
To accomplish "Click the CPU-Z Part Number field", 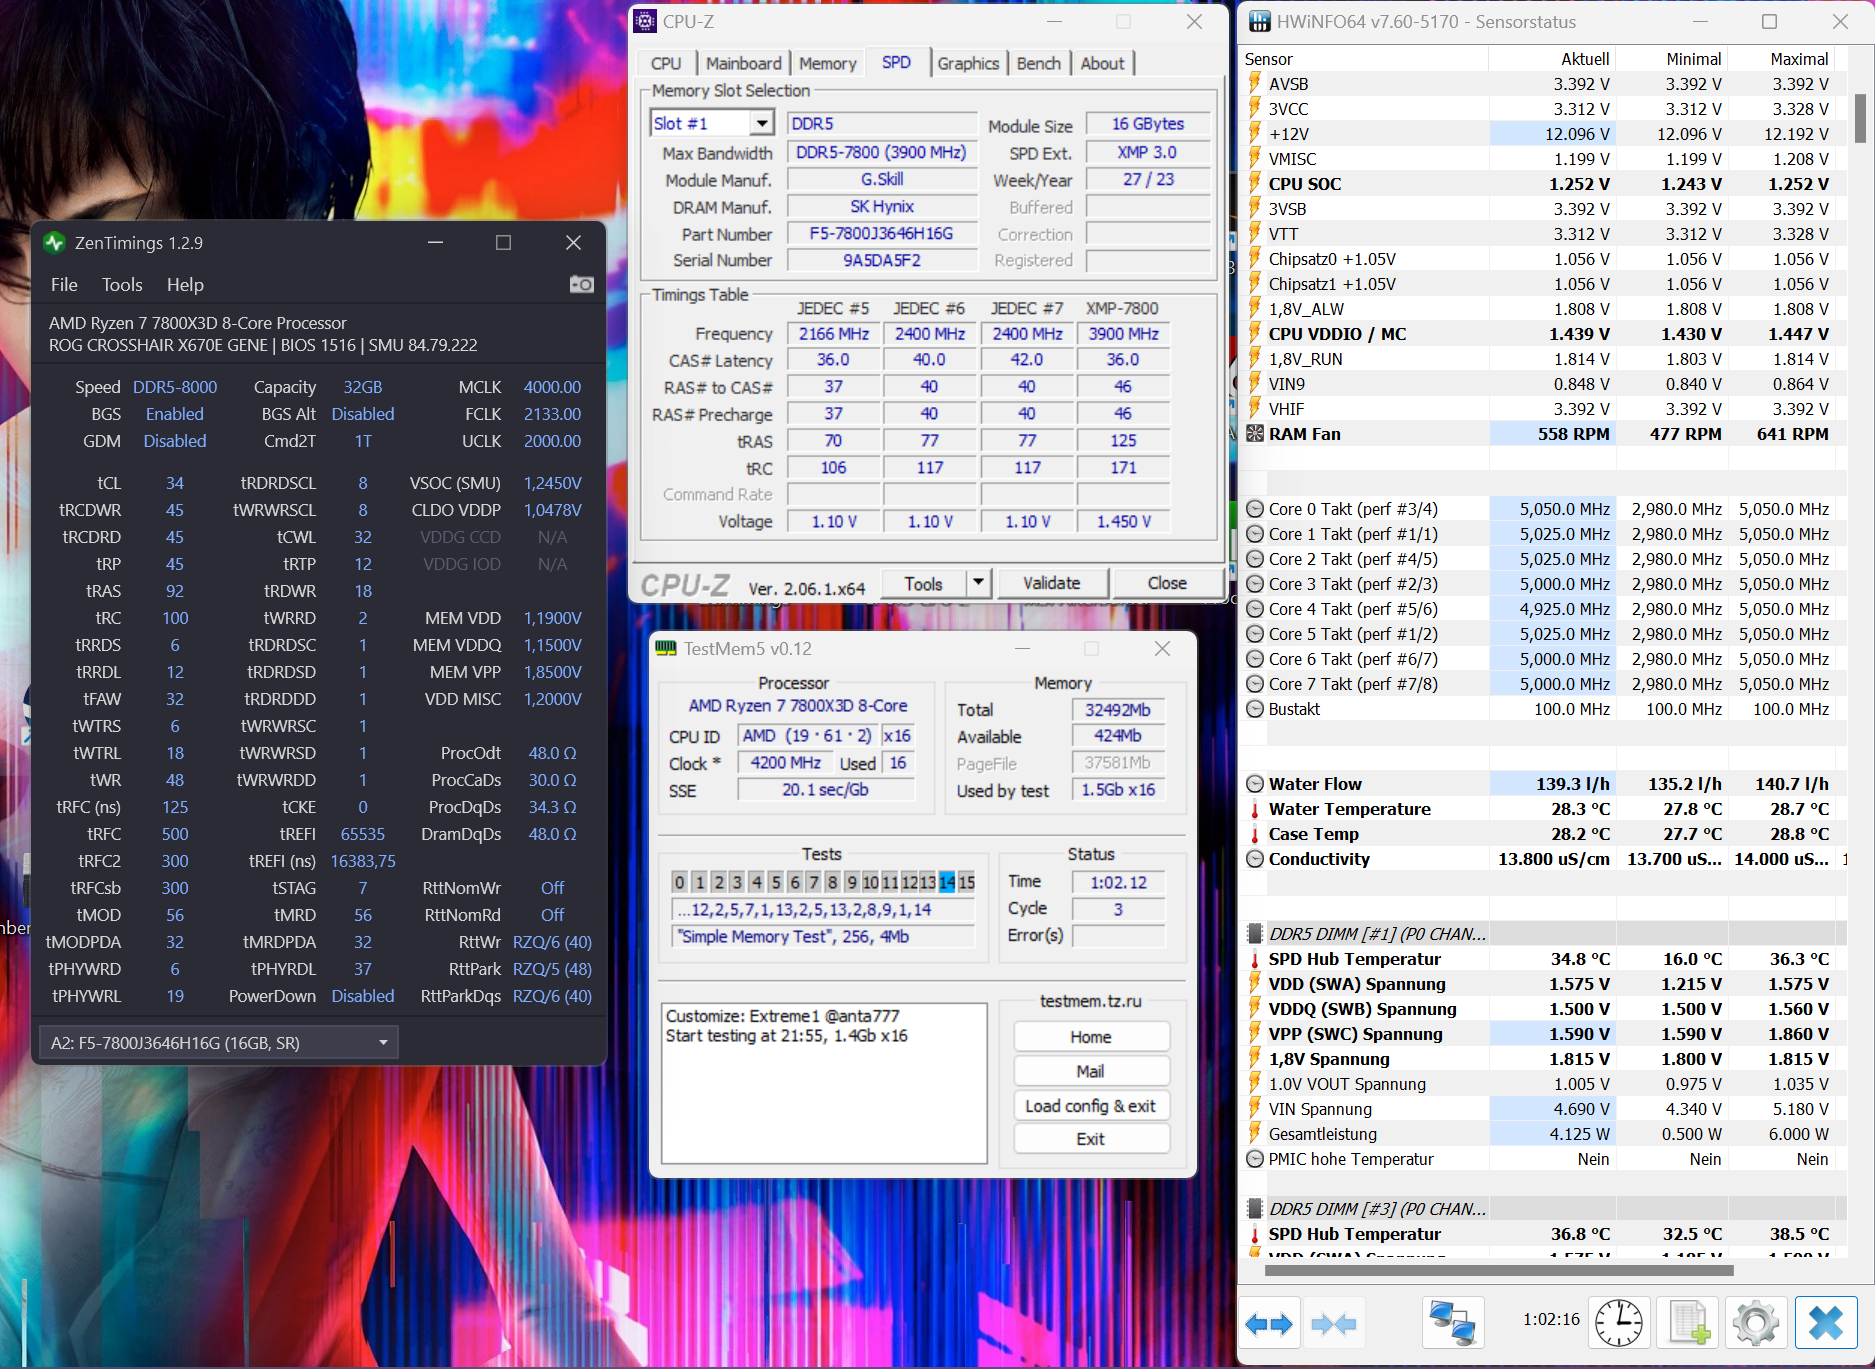I will point(881,233).
